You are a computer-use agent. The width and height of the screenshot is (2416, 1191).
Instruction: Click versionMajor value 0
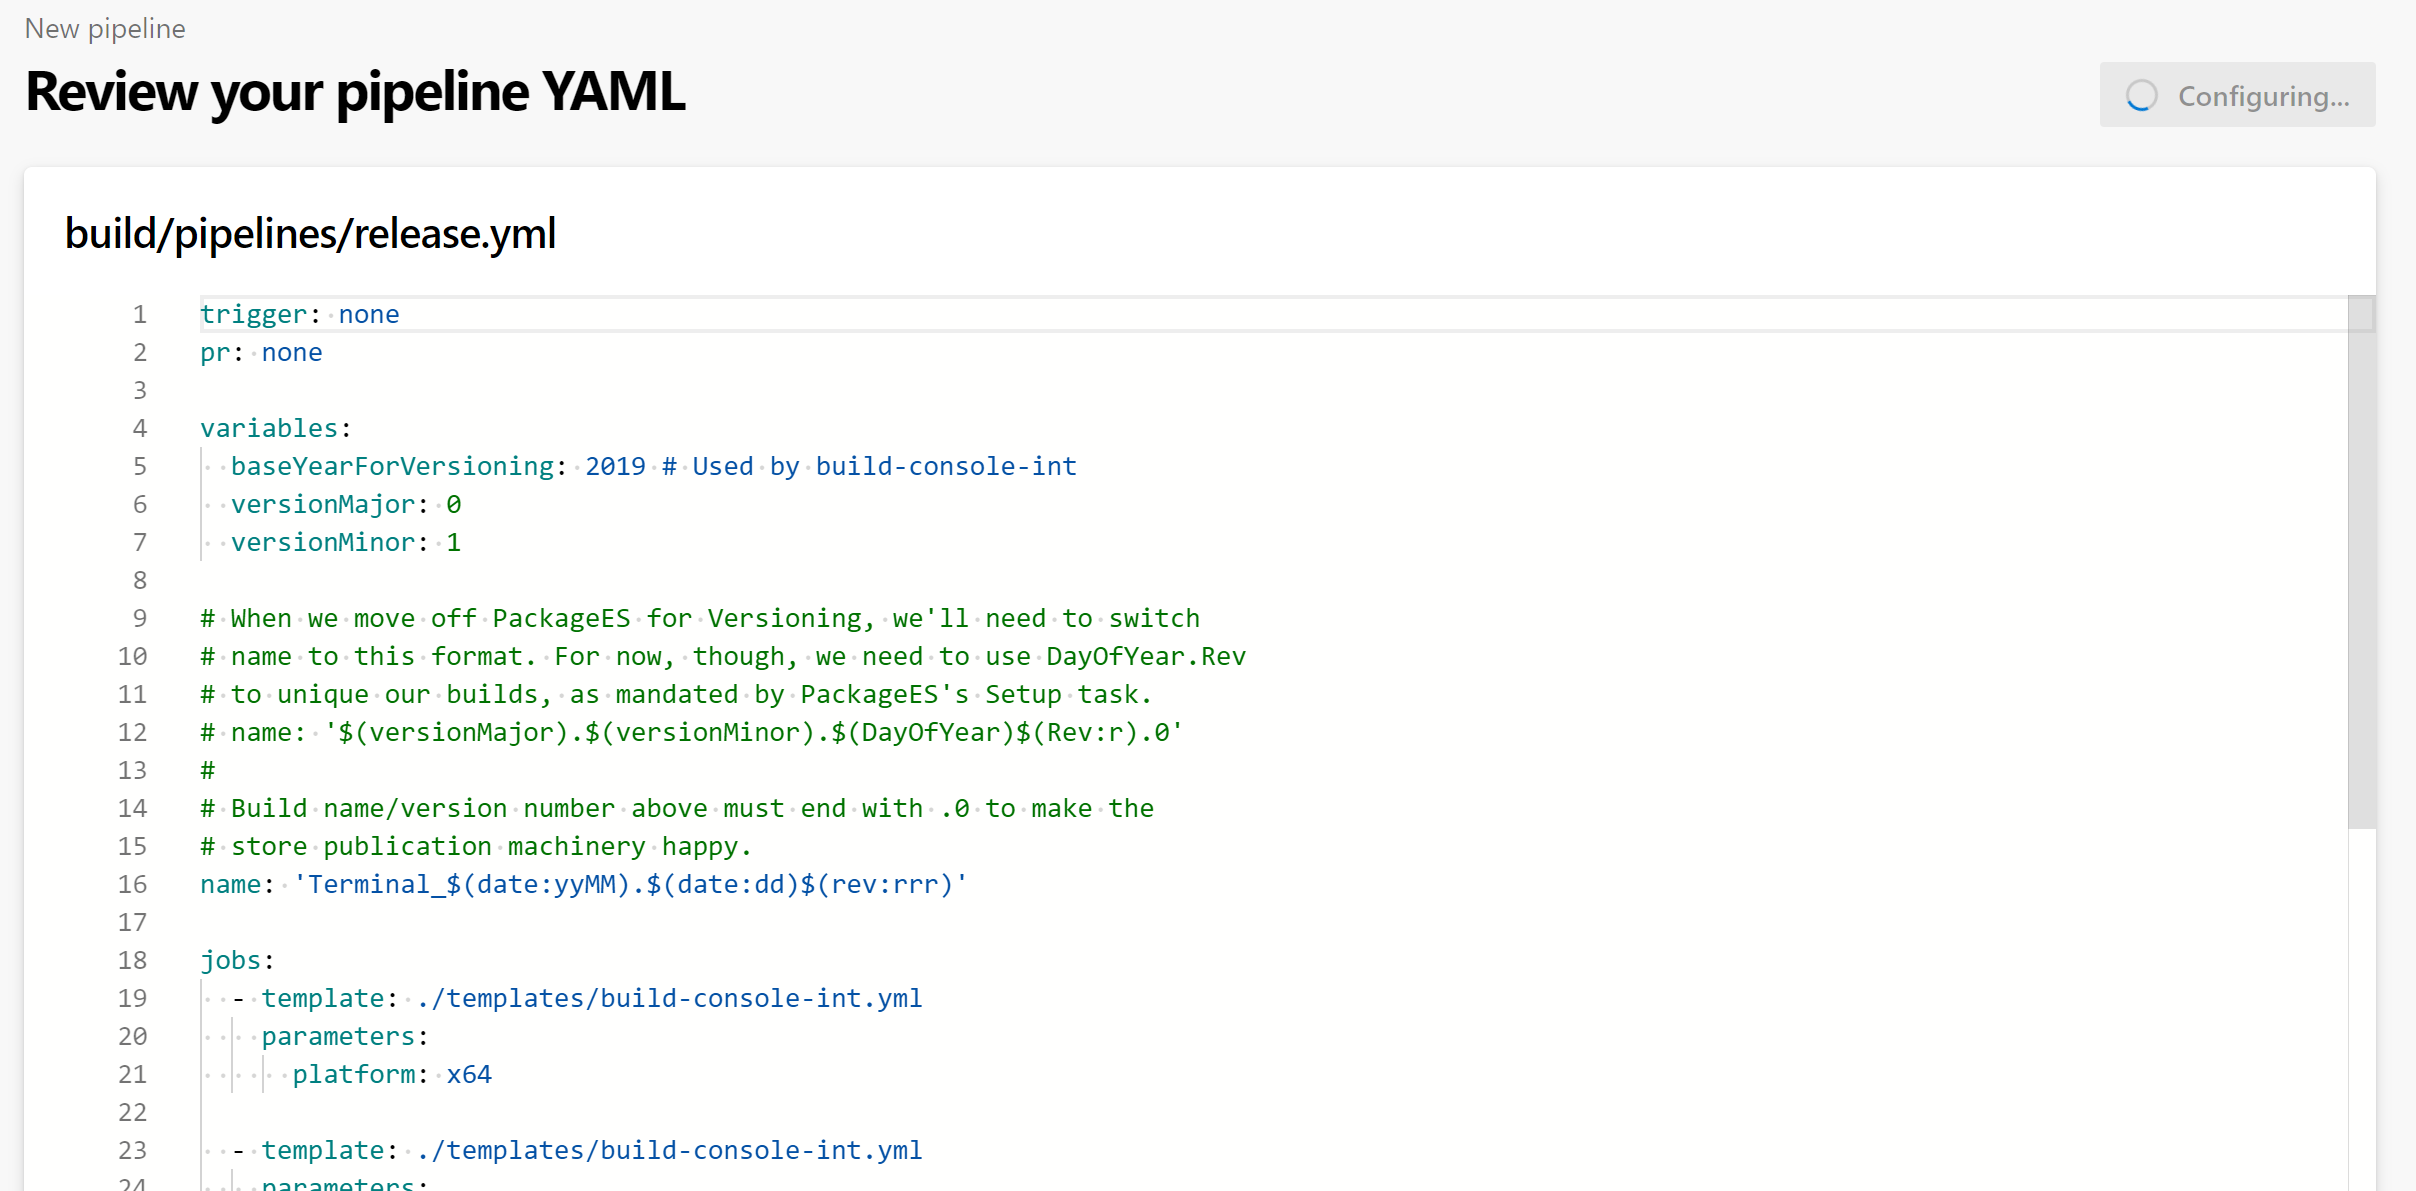tap(454, 504)
